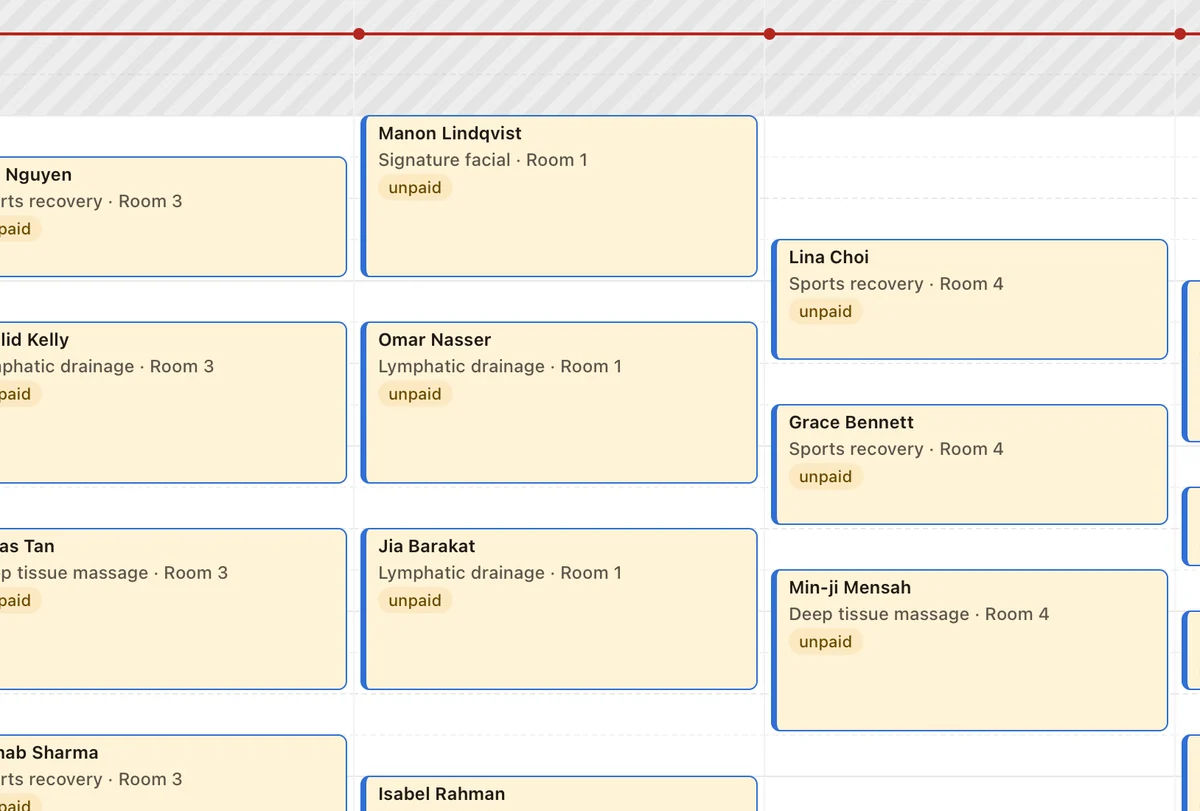Open the Sharma Sports recovery Room 3 card
The width and height of the screenshot is (1200, 811).
pyautogui.click(x=173, y=773)
